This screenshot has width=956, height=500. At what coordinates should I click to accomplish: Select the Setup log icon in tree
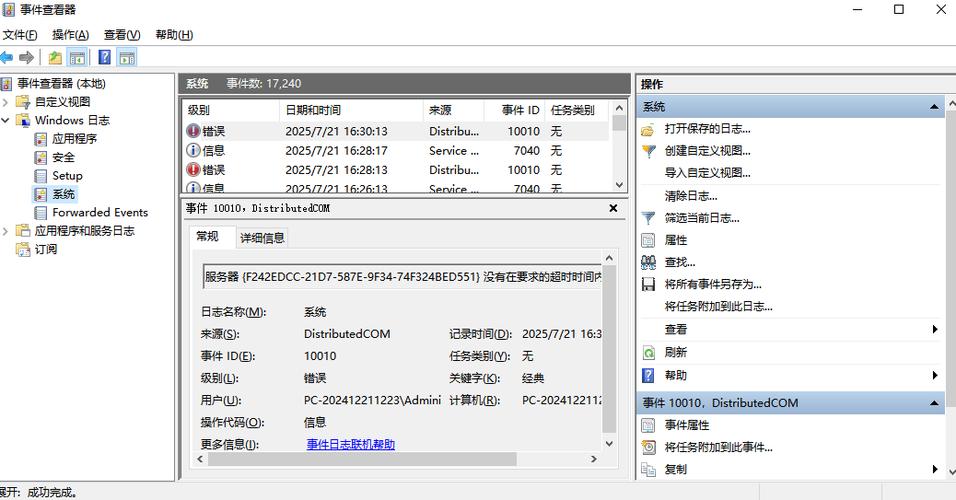[41, 176]
